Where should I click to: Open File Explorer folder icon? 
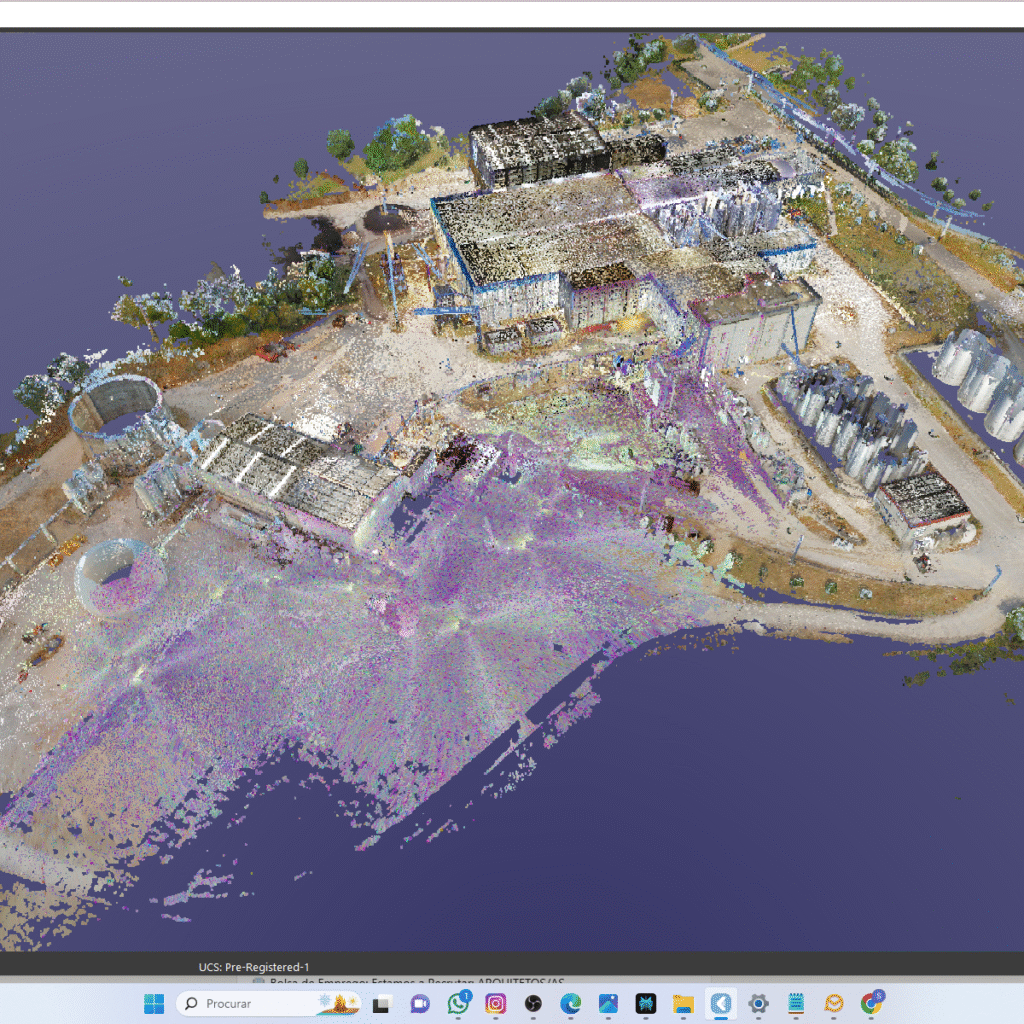683,1003
